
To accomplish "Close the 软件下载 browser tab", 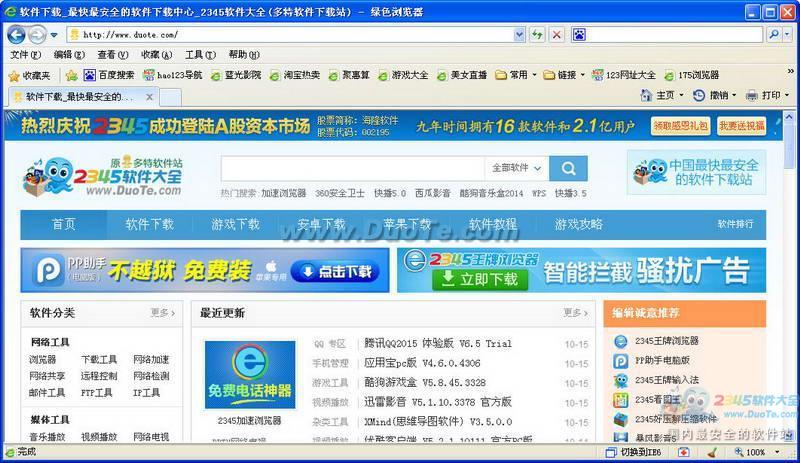I will pos(149,96).
